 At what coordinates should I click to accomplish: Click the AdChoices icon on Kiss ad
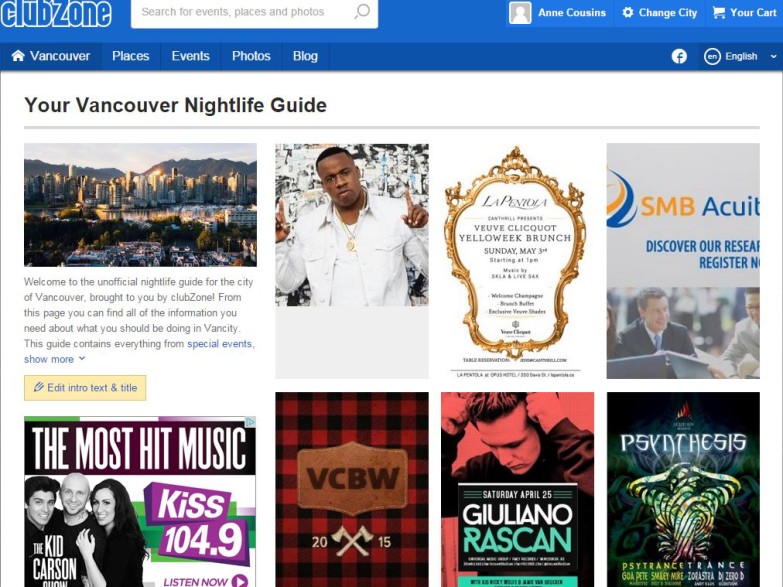click(250, 422)
